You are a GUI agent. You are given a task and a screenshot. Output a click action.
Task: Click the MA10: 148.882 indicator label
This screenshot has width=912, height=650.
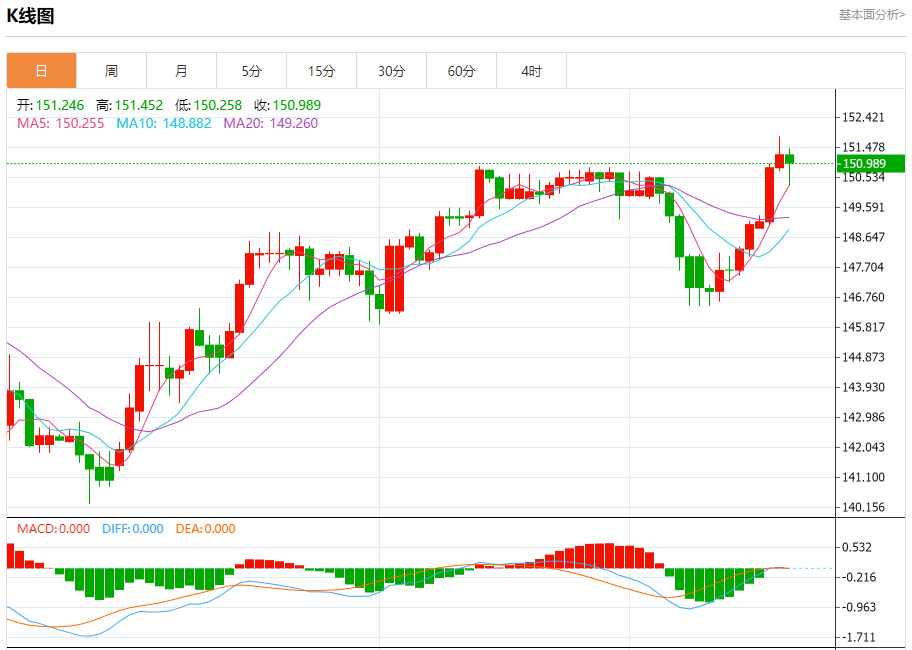click(x=164, y=123)
